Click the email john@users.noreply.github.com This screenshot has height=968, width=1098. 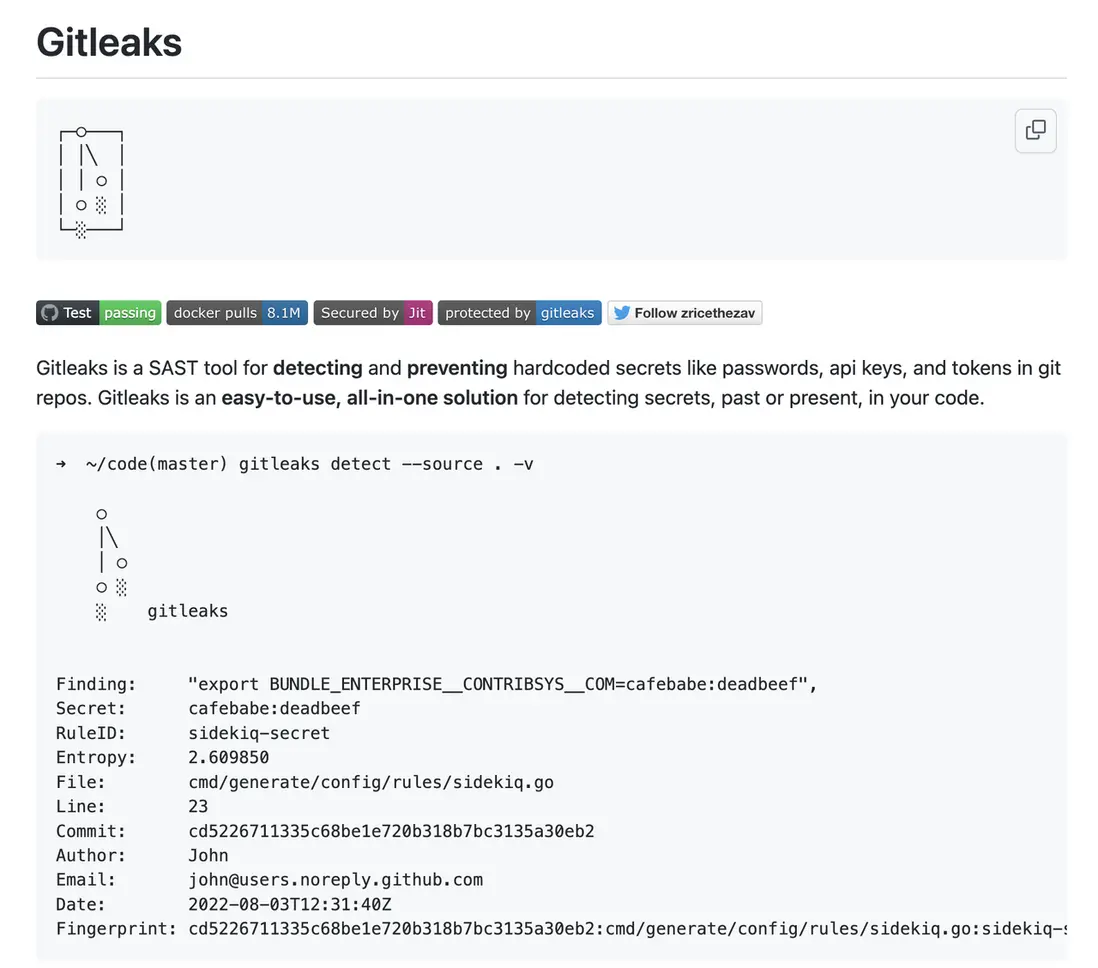335,880
